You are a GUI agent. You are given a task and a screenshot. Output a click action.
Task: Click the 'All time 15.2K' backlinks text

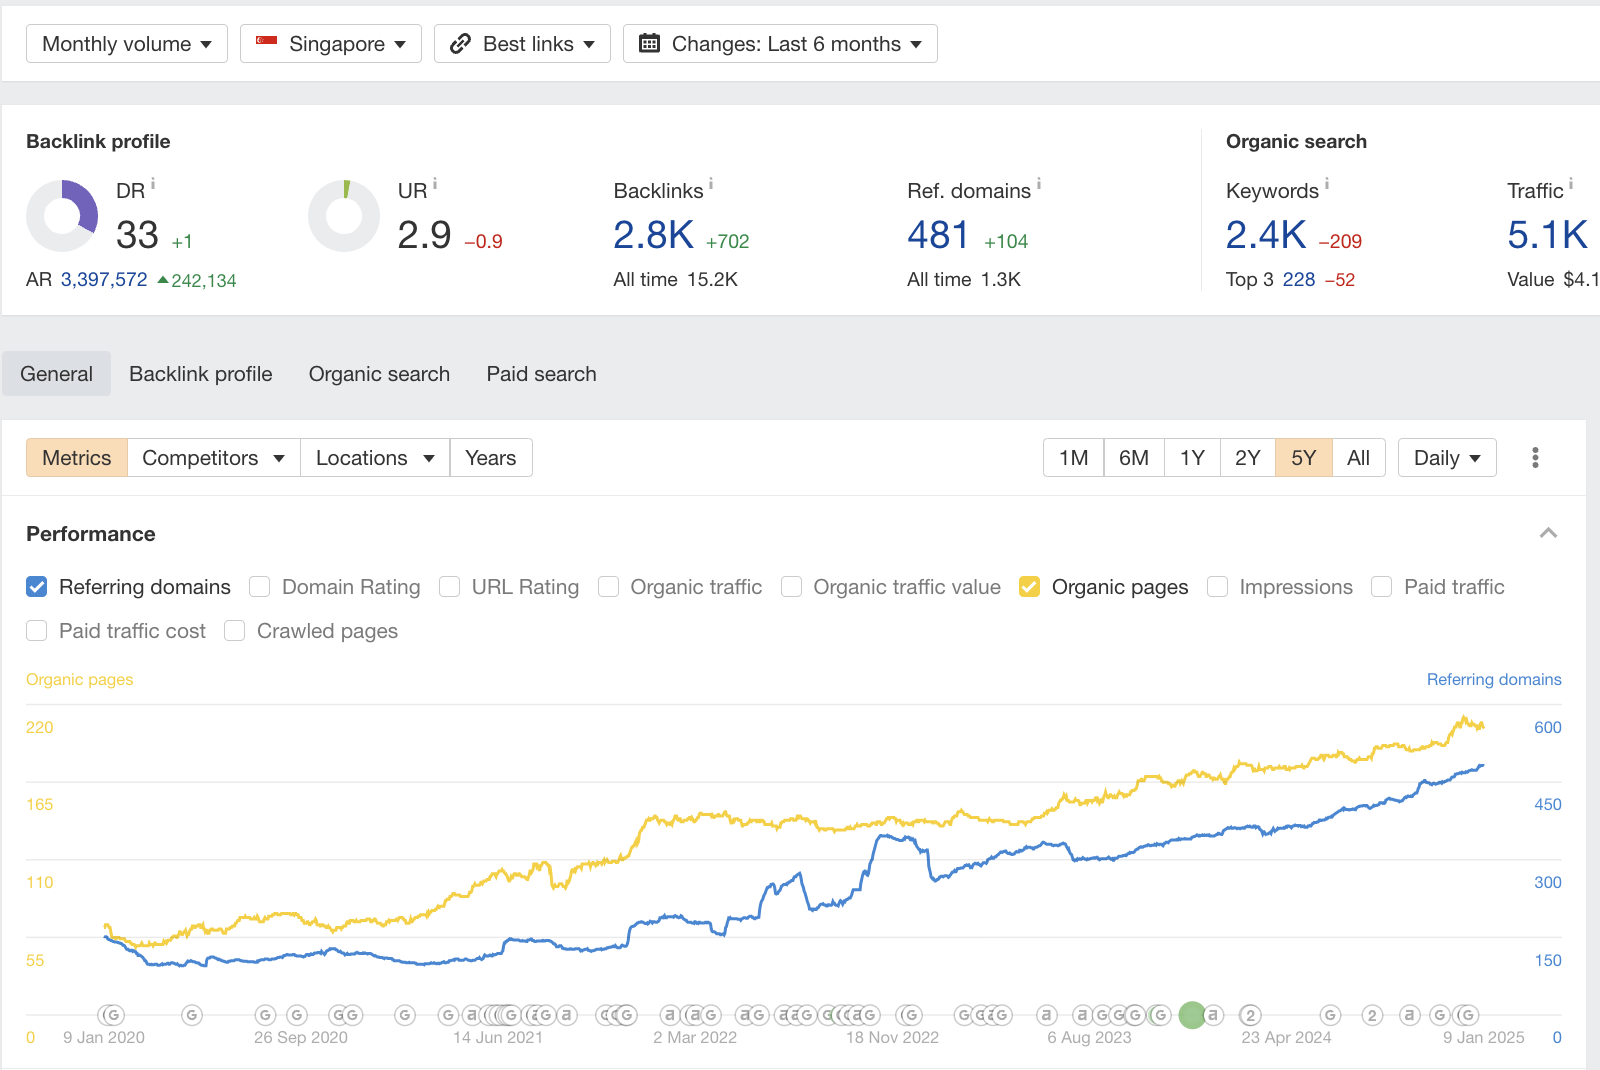(676, 280)
